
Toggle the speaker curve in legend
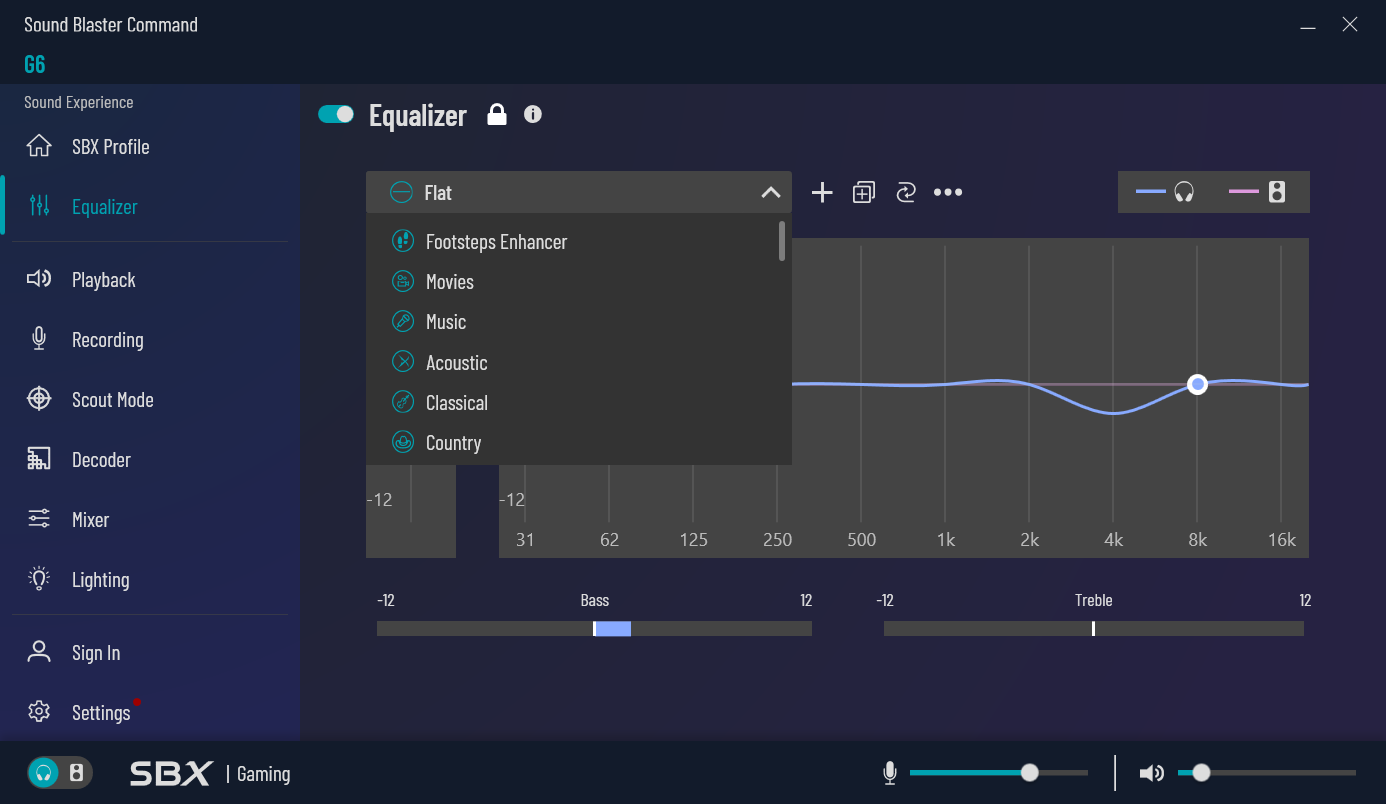(x=1258, y=192)
